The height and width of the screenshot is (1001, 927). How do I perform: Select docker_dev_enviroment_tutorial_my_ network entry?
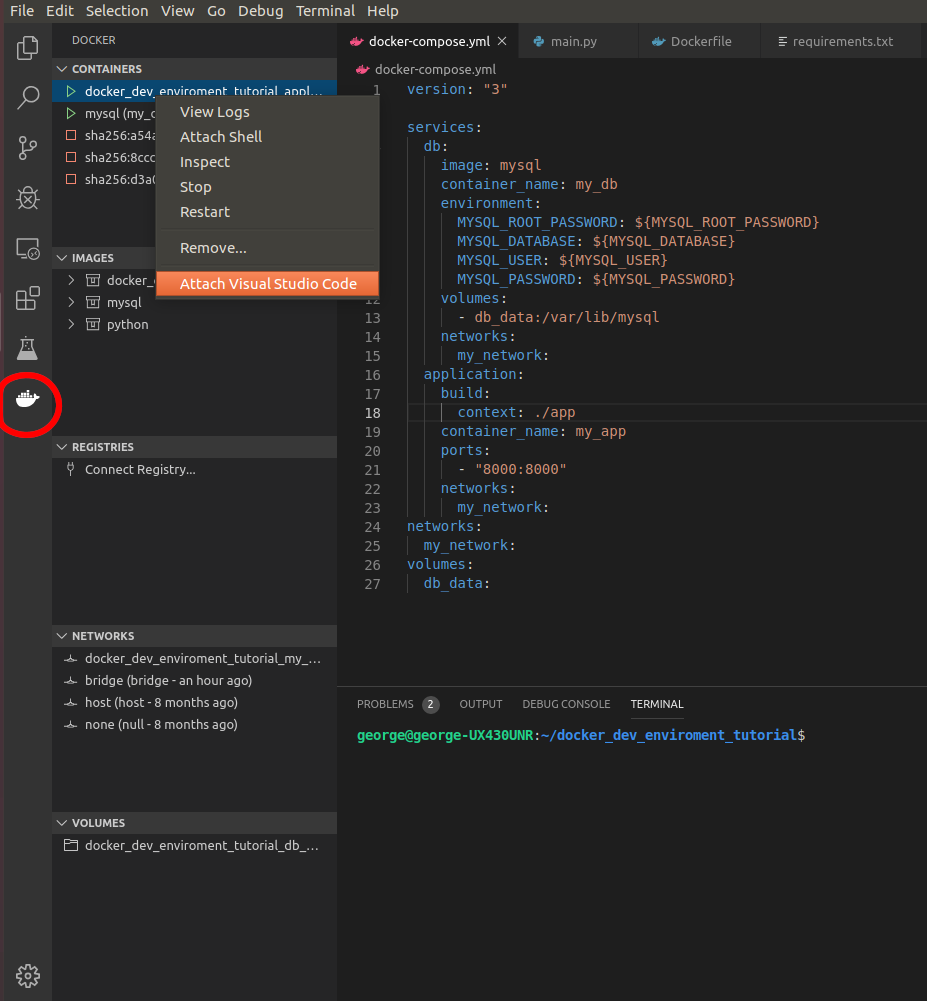[195, 658]
